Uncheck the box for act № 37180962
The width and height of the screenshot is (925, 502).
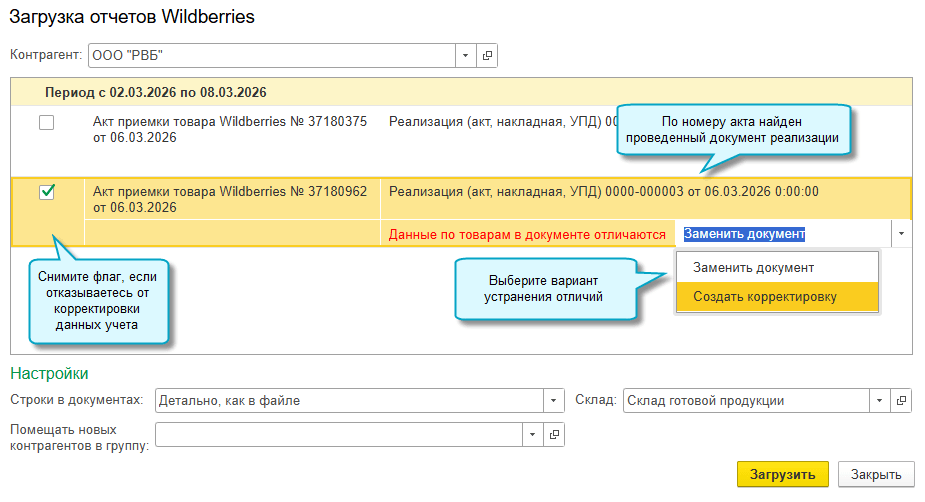coord(47,192)
